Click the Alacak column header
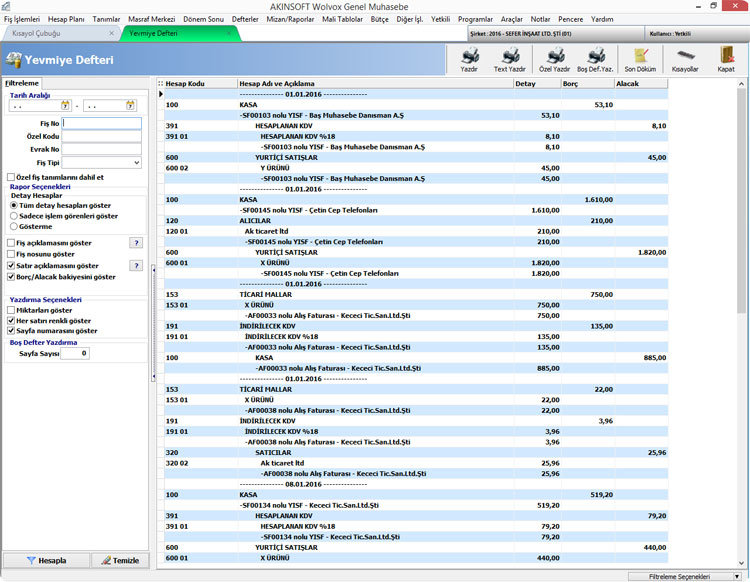This screenshot has width=750, height=582. [x=641, y=84]
